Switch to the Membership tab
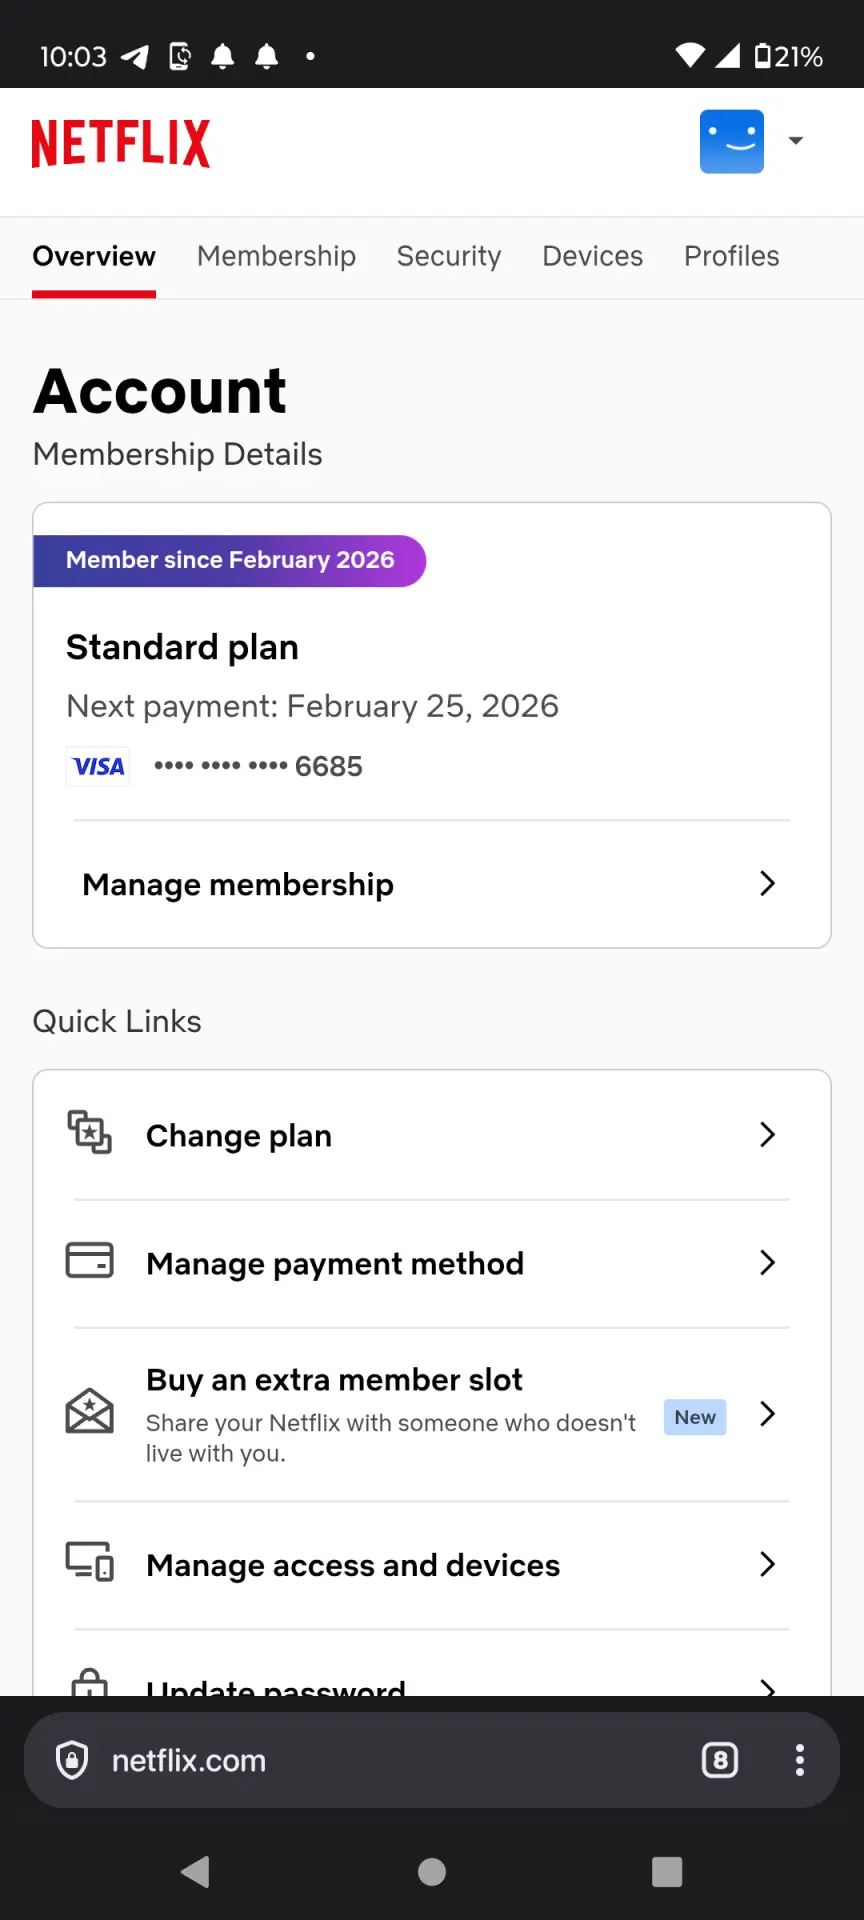Screen dimensions: 864x1920 click(x=276, y=256)
